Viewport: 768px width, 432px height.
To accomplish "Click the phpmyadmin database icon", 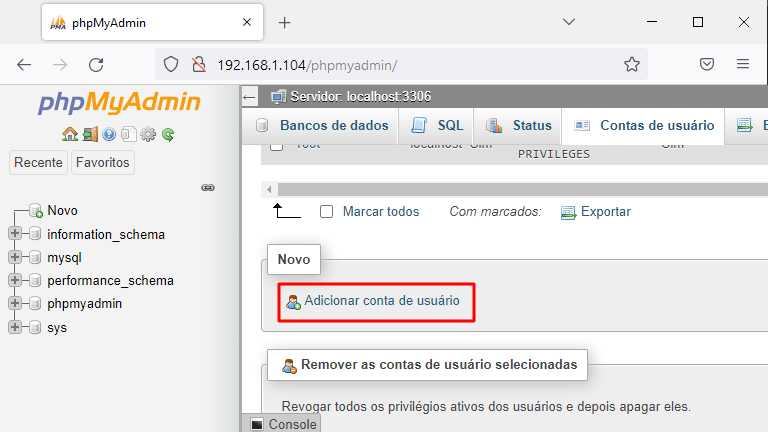I will pos(35,303).
